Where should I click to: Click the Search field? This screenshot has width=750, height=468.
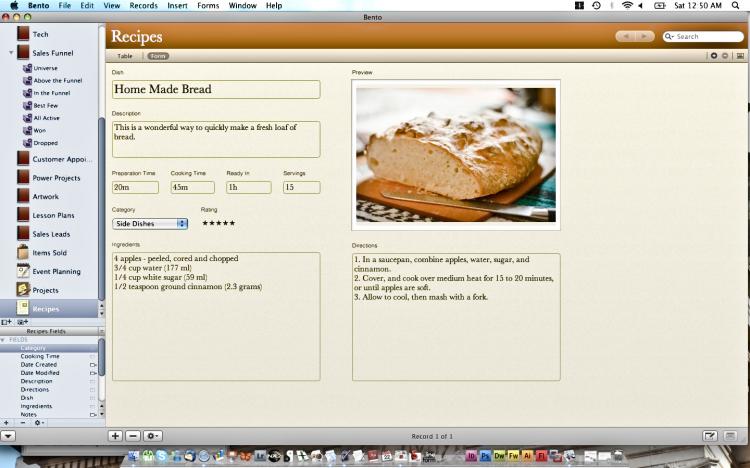point(708,37)
